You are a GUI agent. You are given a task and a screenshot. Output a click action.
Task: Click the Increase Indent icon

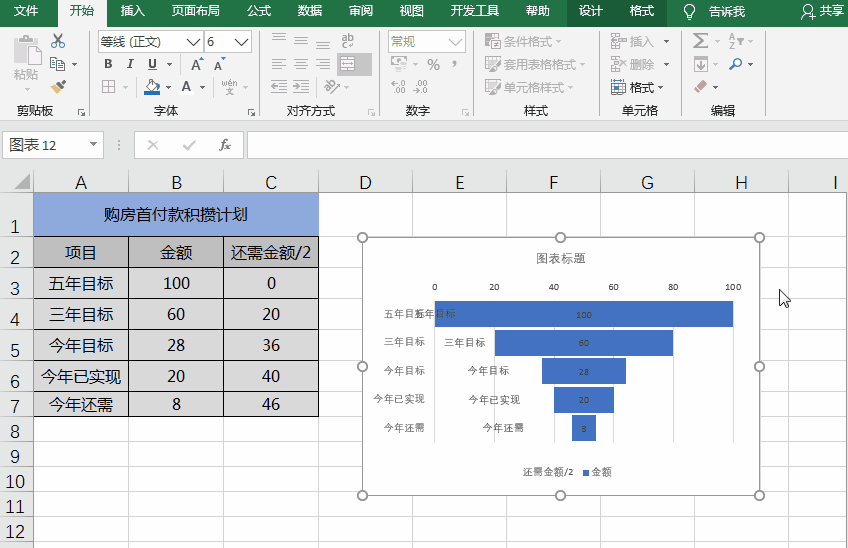point(301,87)
